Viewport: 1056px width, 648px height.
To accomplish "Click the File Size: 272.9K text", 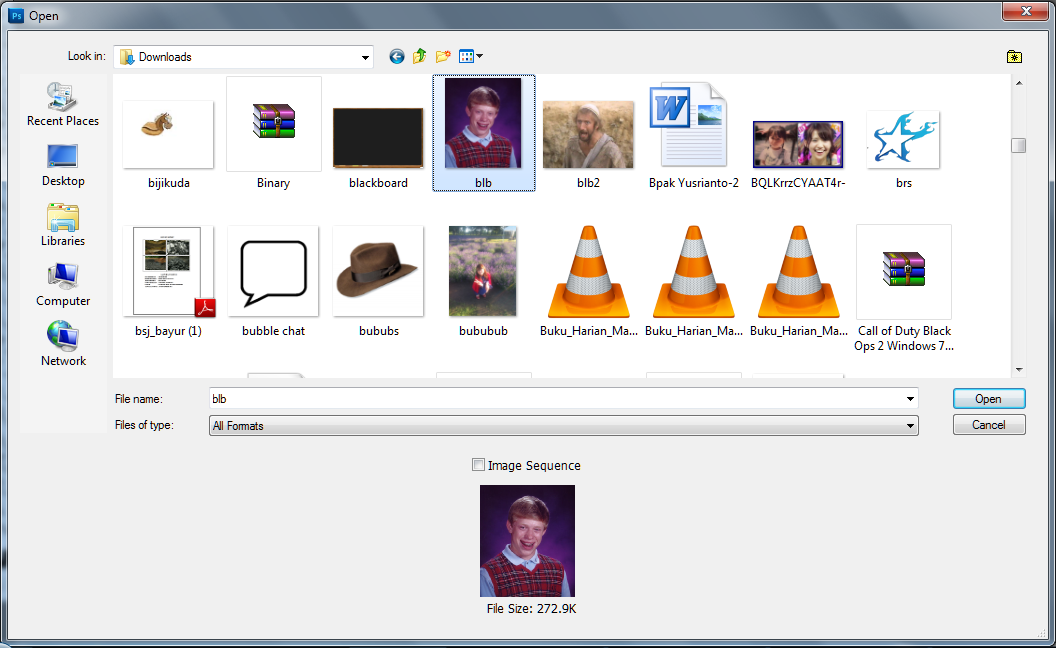I will [531, 609].
